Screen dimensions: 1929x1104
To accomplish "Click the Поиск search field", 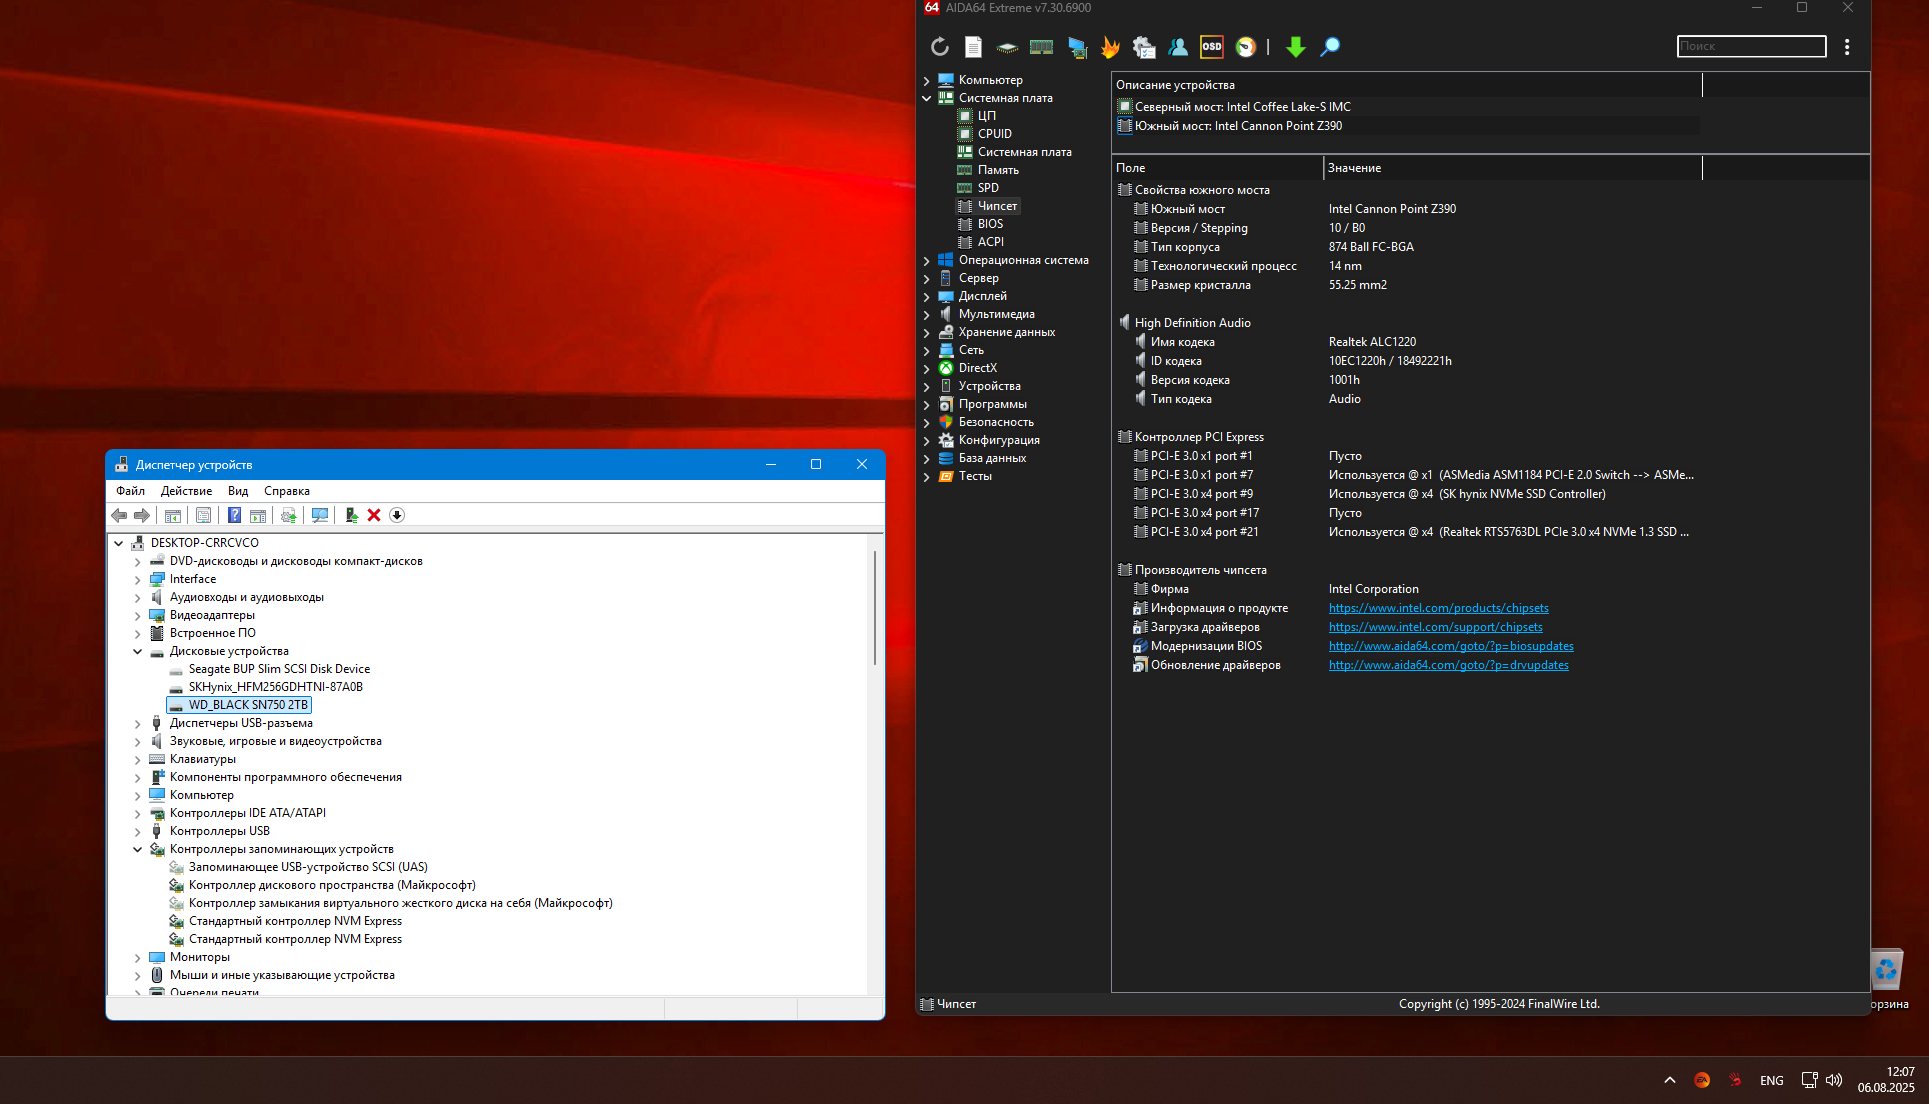I will pos(1750,46).
